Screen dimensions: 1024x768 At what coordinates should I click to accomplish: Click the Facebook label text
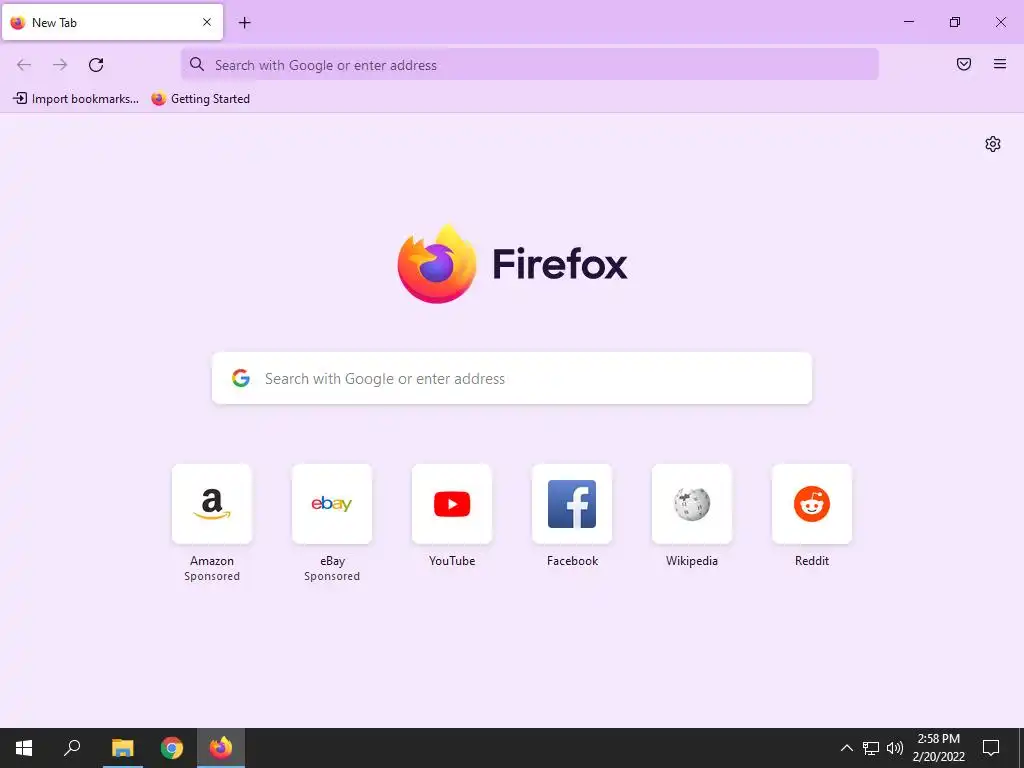572,561
